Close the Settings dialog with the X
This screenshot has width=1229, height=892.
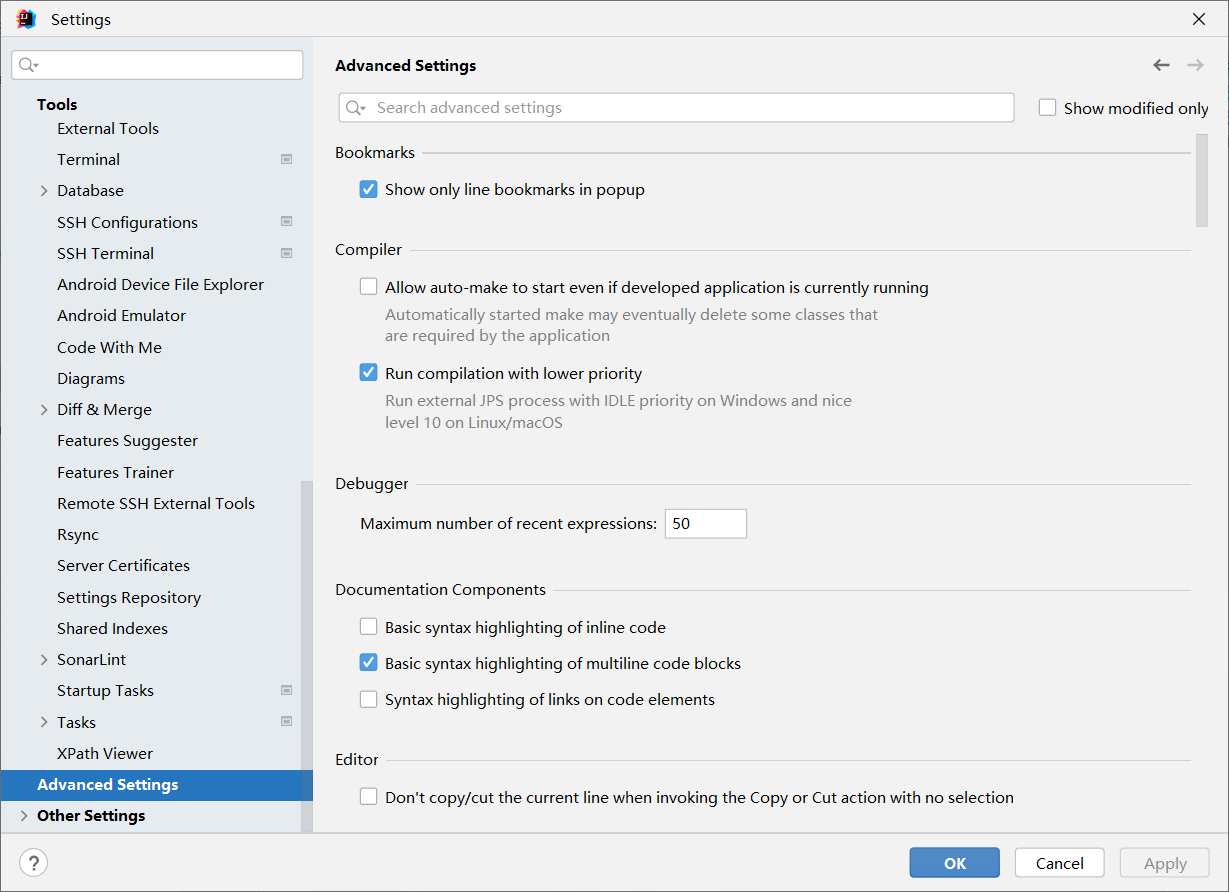click(x=1199, y=19)
